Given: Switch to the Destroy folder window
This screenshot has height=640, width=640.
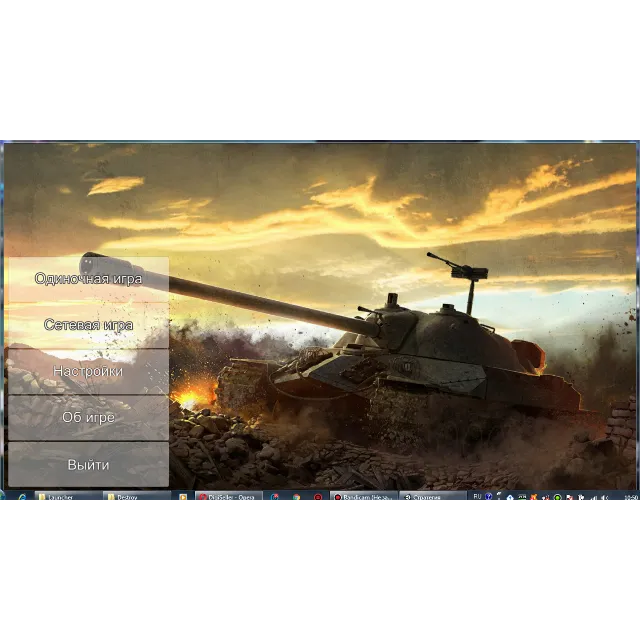Looking at the screenshot, I should [x=137, y=496].
